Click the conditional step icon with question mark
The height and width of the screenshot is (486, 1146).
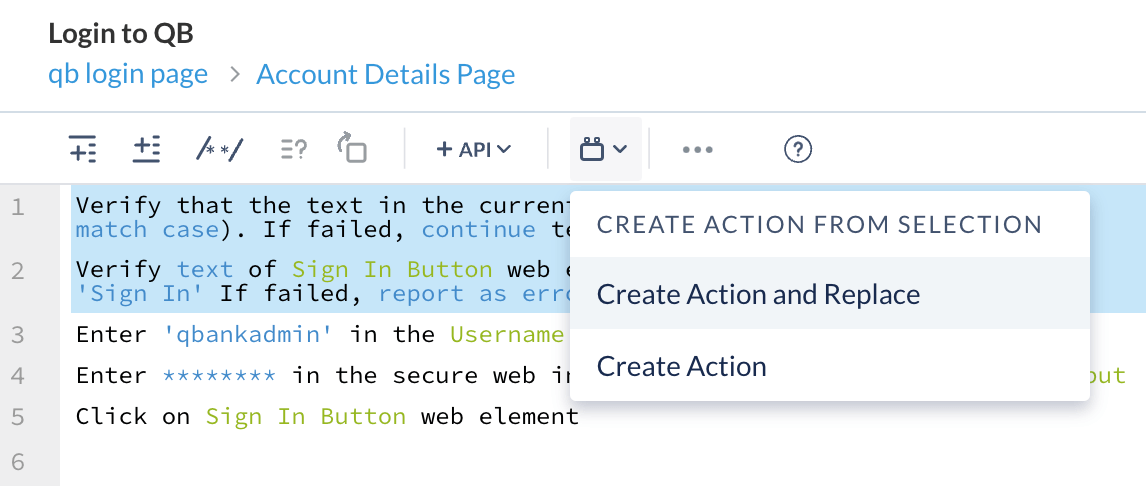293,149
